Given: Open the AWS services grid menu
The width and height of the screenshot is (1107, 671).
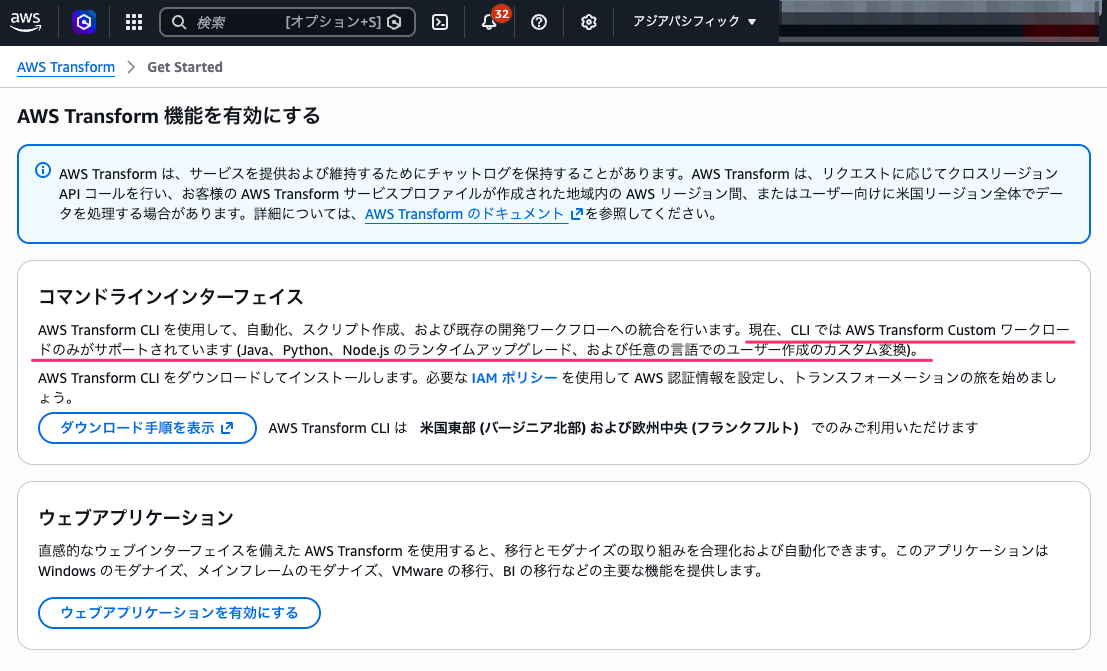Looking at the screenshot, I should coord(133,21).
